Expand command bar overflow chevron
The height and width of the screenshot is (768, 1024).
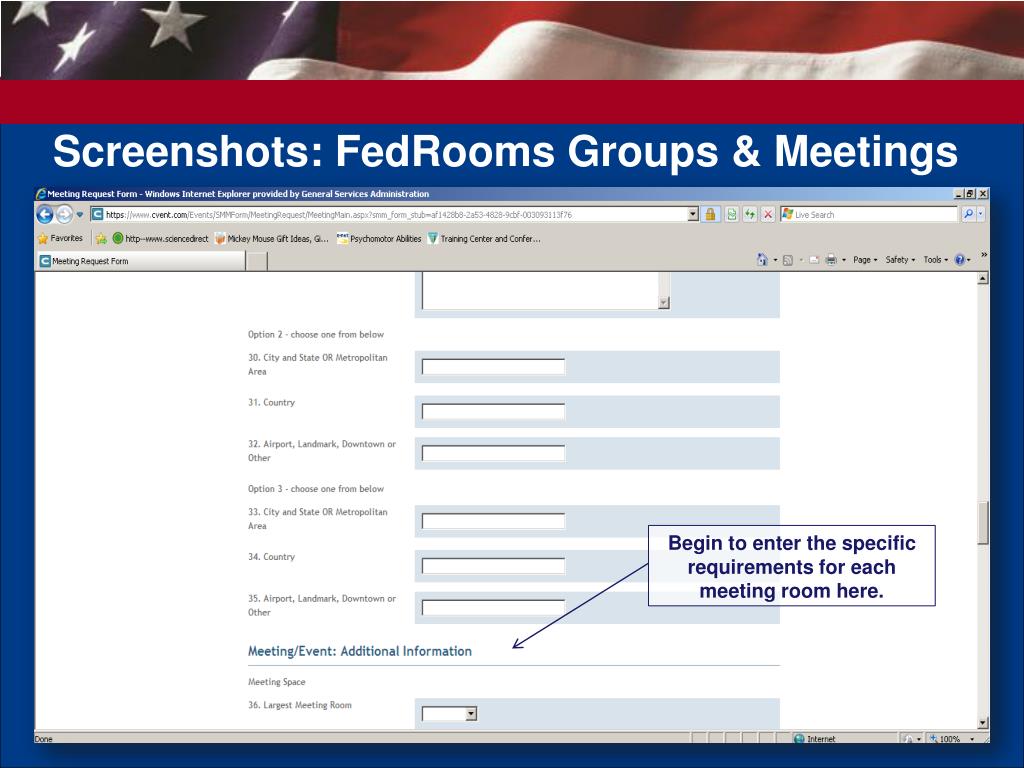(984, 255)
